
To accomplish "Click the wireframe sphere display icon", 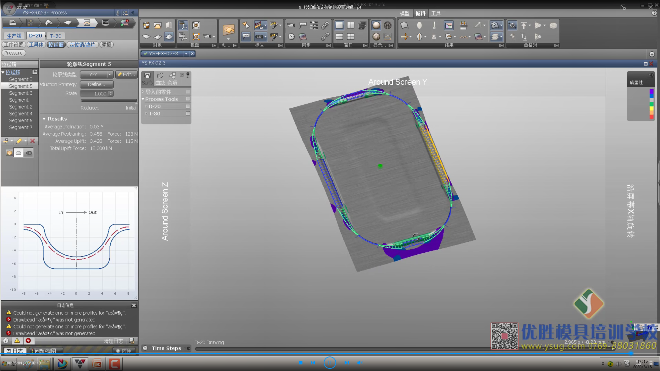I will (388, 25).
